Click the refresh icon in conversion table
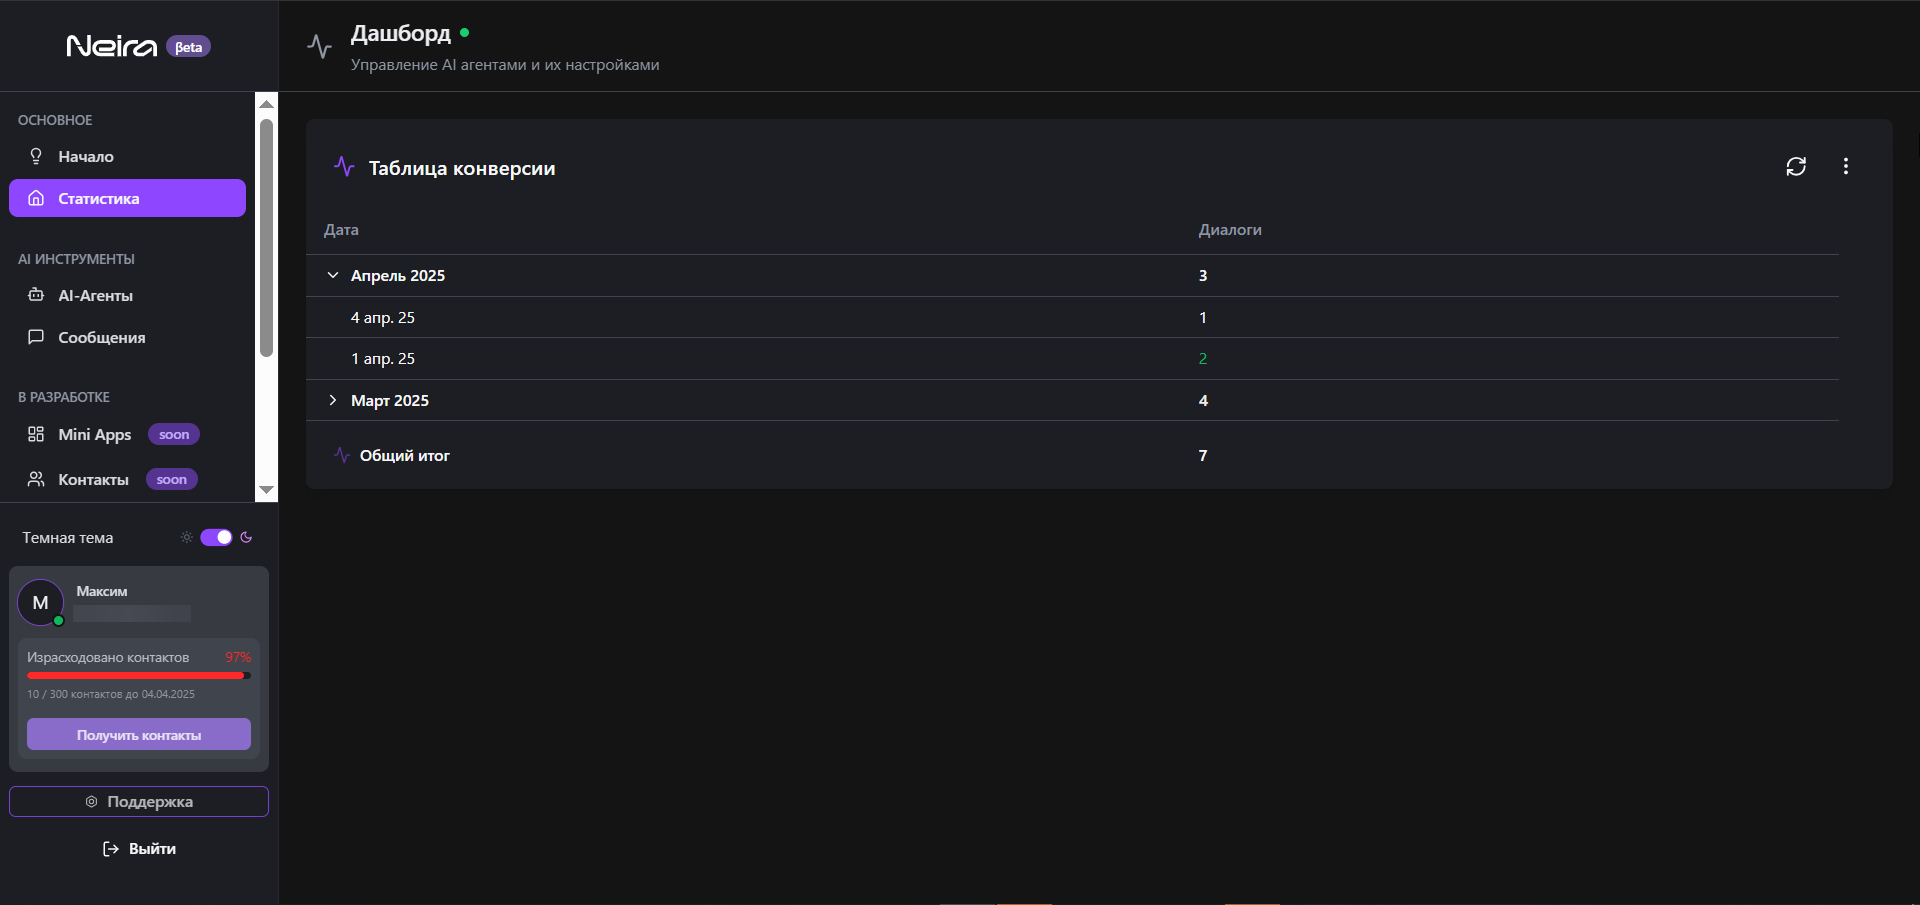The width and height of the screenshot is (1920, 905). pyautogui.click(x=1796, y=167)
